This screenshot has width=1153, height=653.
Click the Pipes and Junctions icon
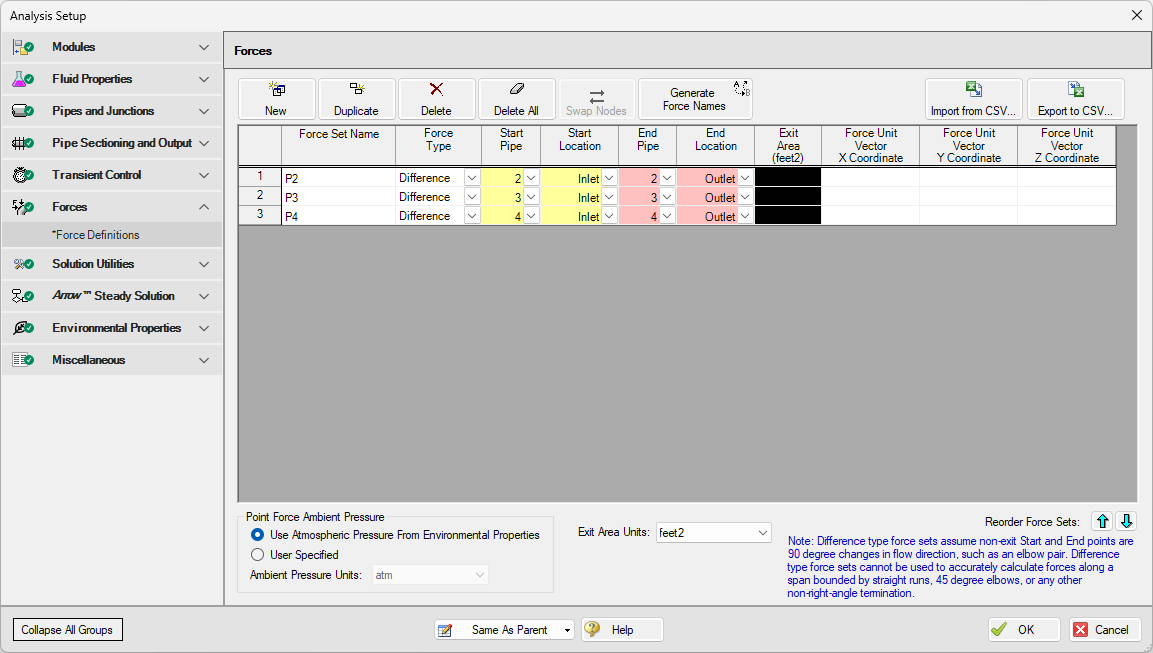click(23, 111)
